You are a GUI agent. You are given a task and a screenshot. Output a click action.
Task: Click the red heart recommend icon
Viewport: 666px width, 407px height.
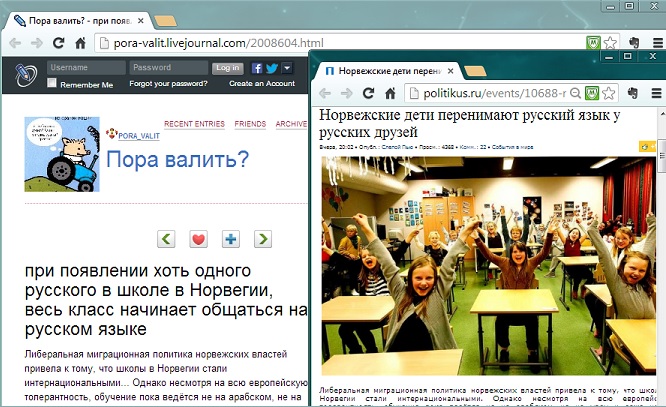click(198, 239)
